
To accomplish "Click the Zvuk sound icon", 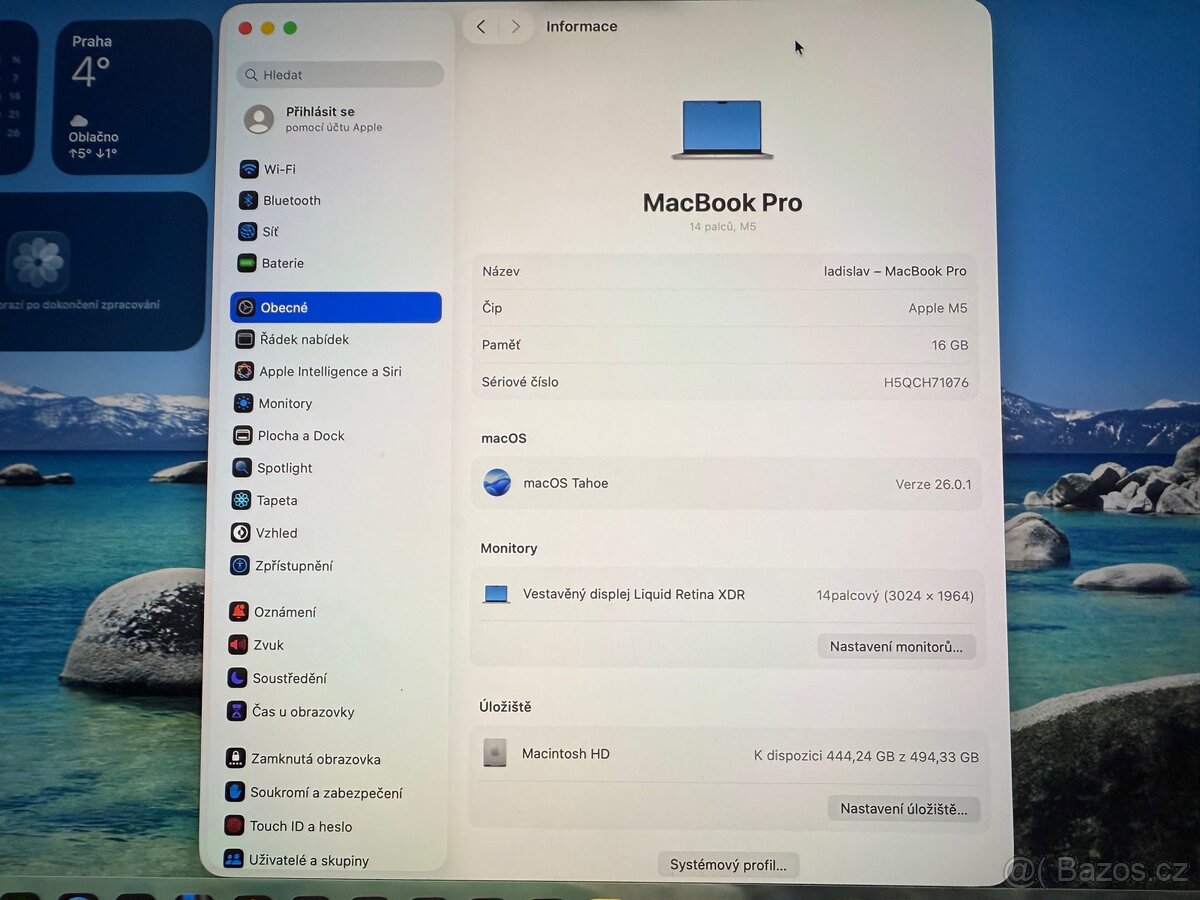I will coord(242,644).
